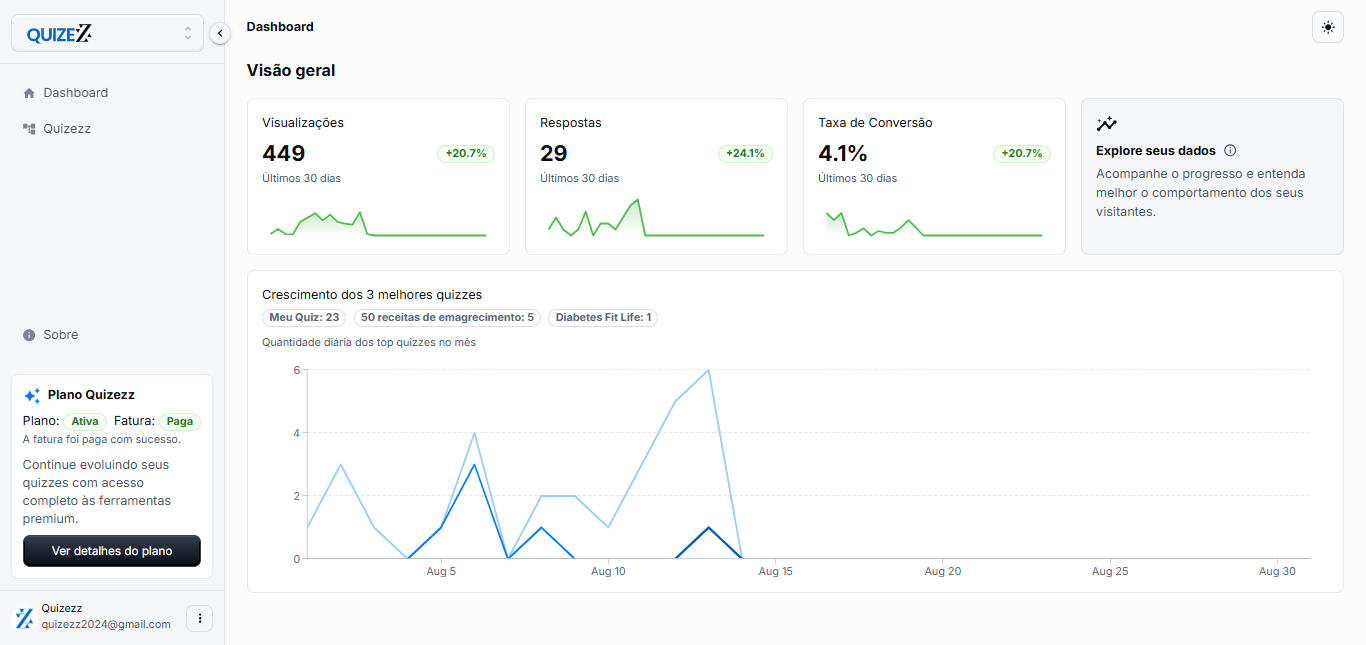Toggle light/dark theme with sun button

pyautogui.click(x=1327, y=27)
